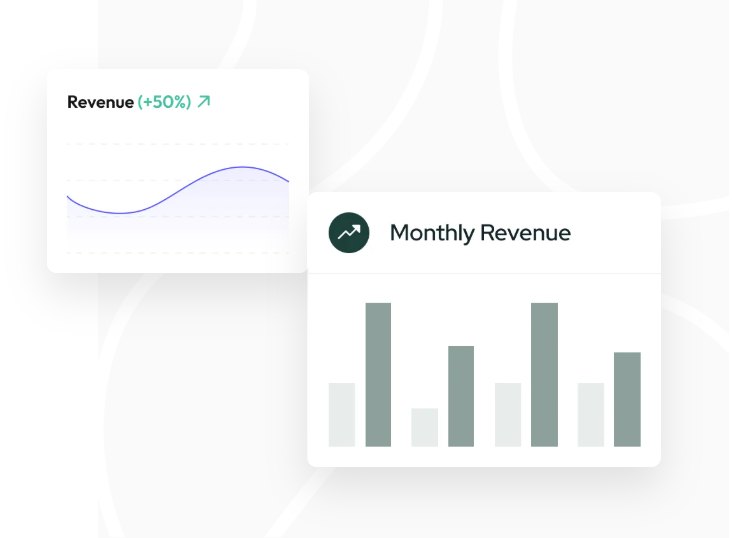This screenshot has width=732, height=538.
Task: Click the bottom dashed gridline in Revenue chart
Action: [178, 253]
